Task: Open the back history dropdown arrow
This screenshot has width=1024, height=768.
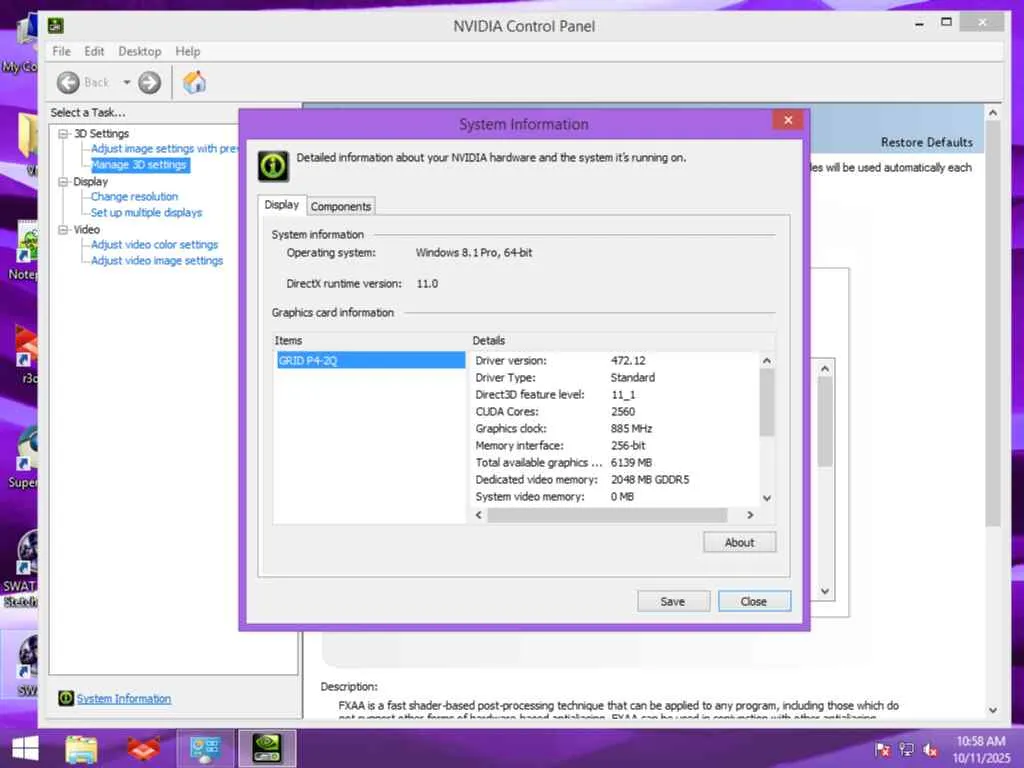Action: (x=127, y=82)
